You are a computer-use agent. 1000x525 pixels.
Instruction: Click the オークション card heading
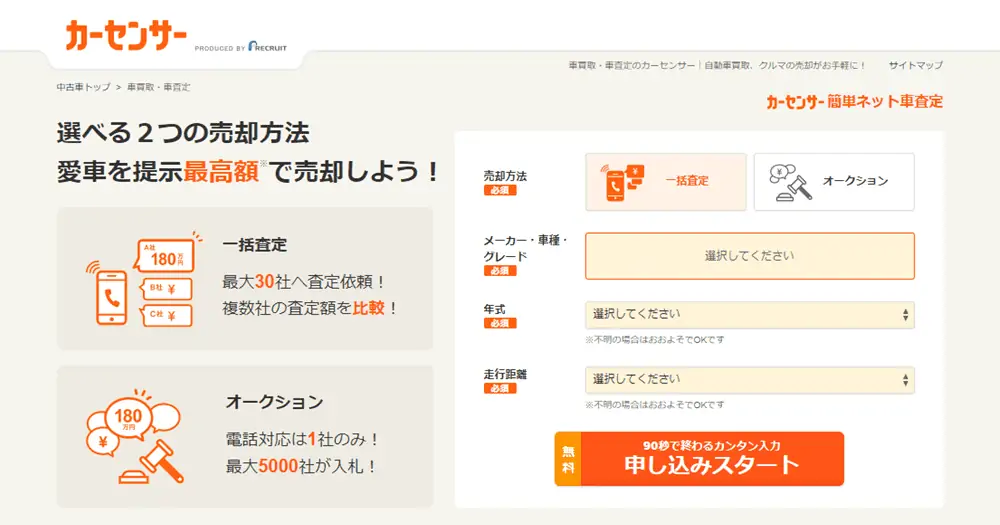pos(274,402)
